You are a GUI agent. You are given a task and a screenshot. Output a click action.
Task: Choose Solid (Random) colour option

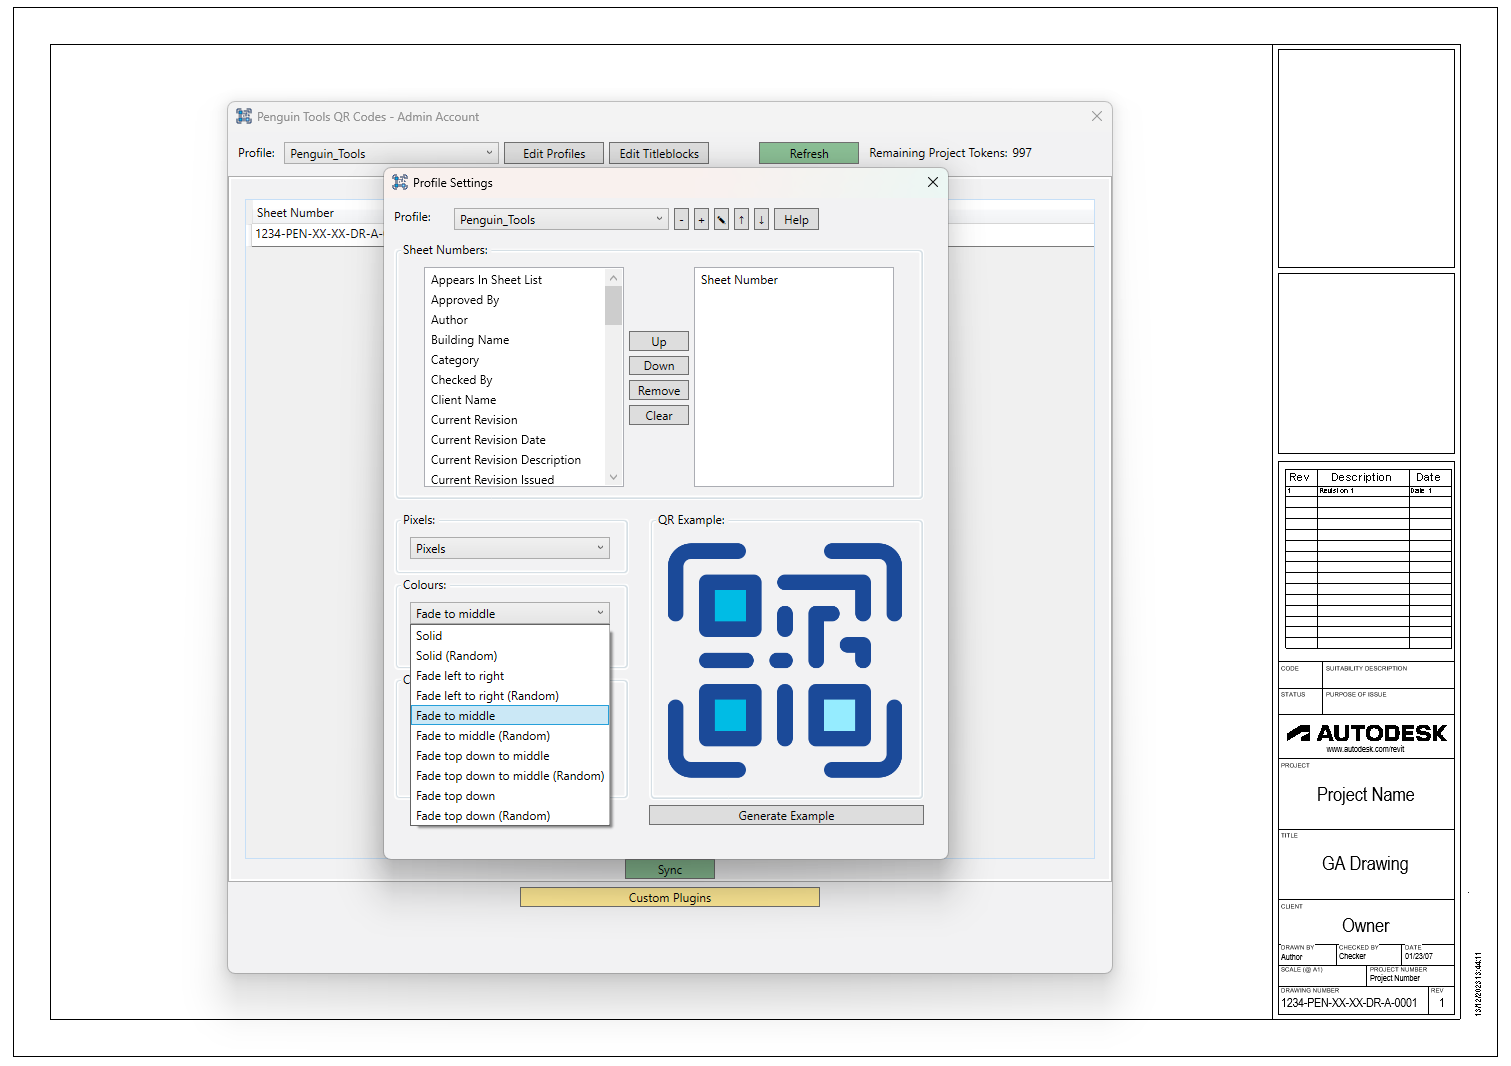pos(510,656)
